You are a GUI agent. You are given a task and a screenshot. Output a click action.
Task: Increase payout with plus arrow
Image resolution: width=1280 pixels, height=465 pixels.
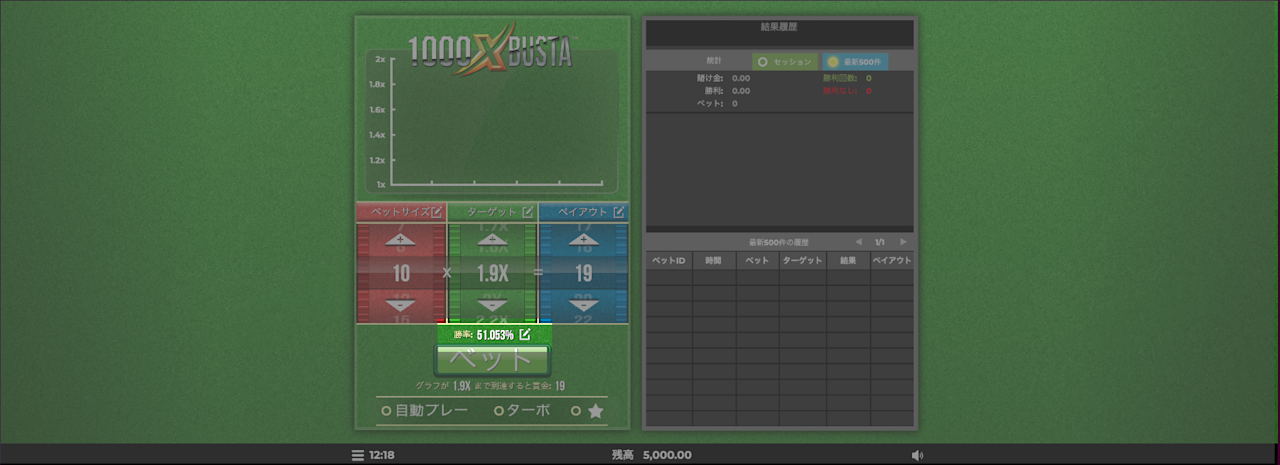584,241
